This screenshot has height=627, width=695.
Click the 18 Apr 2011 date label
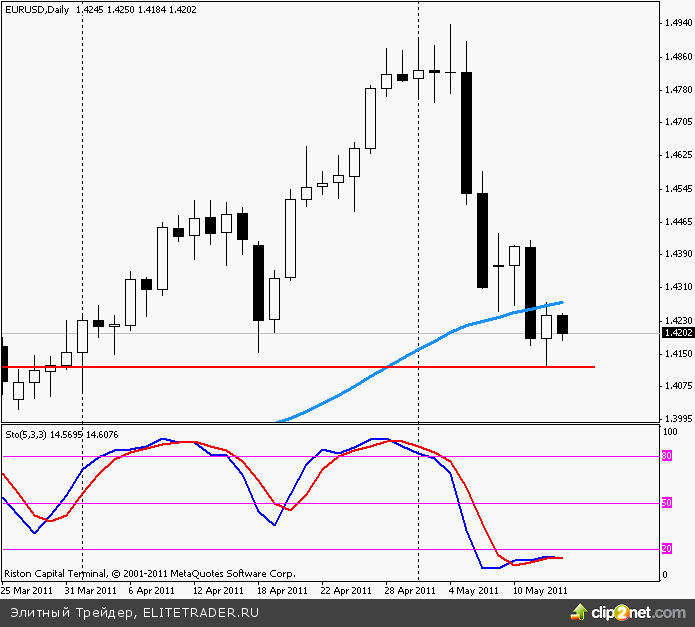[282, 590]
